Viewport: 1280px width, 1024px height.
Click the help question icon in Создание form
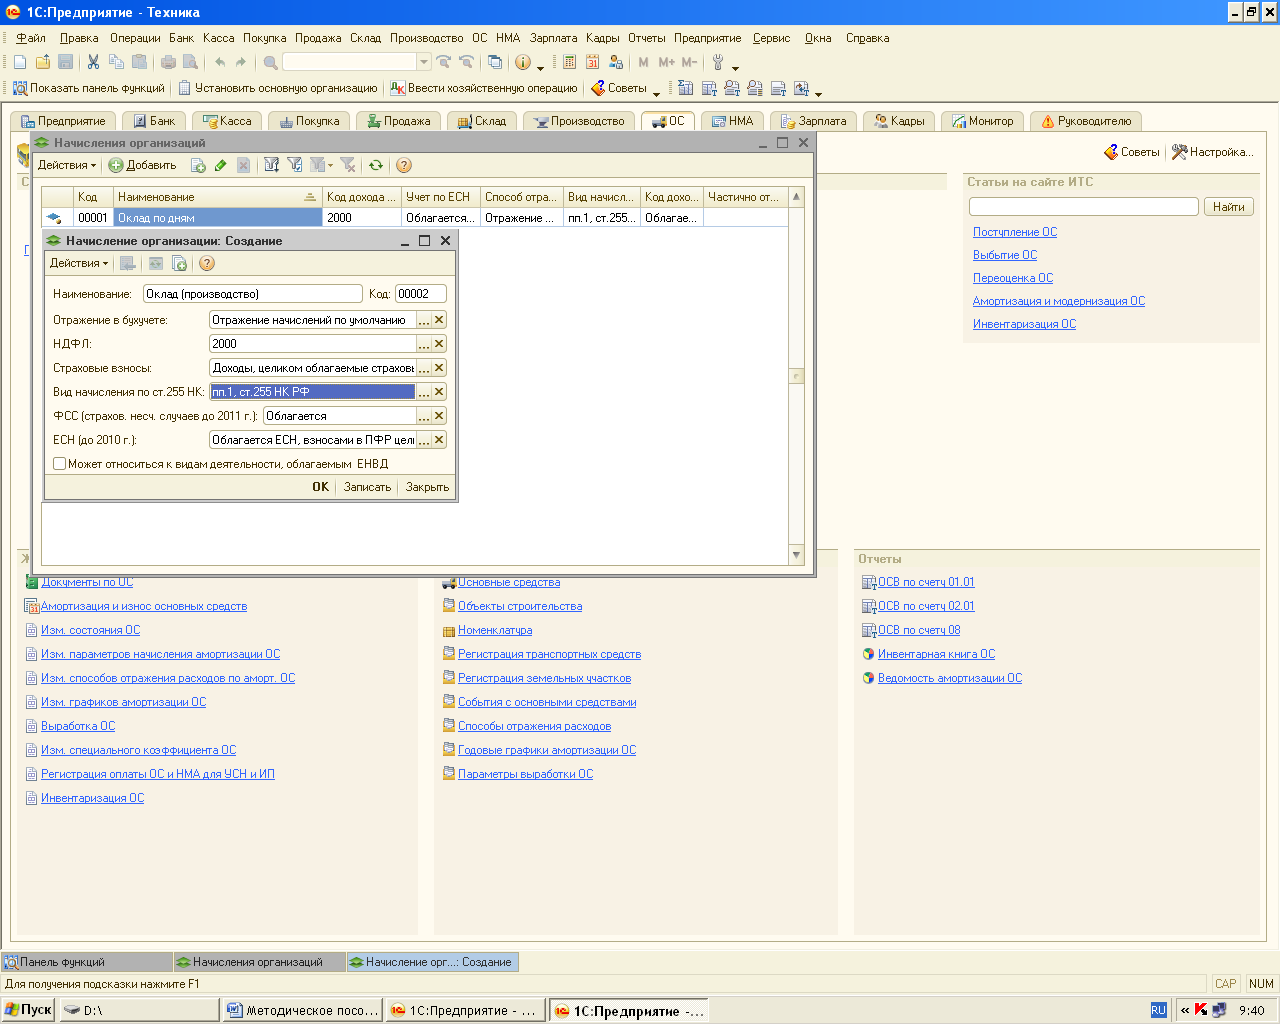207,263
